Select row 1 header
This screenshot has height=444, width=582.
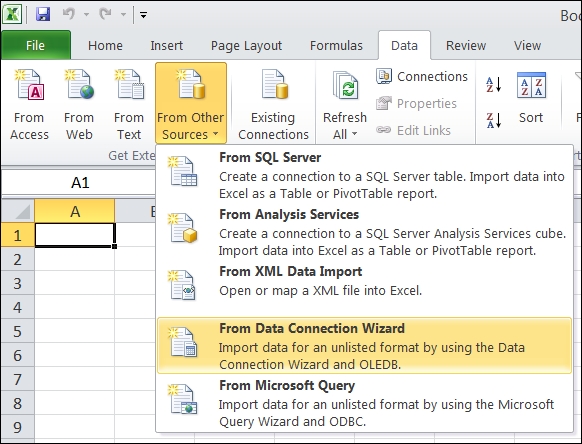[x=18, y=235]
